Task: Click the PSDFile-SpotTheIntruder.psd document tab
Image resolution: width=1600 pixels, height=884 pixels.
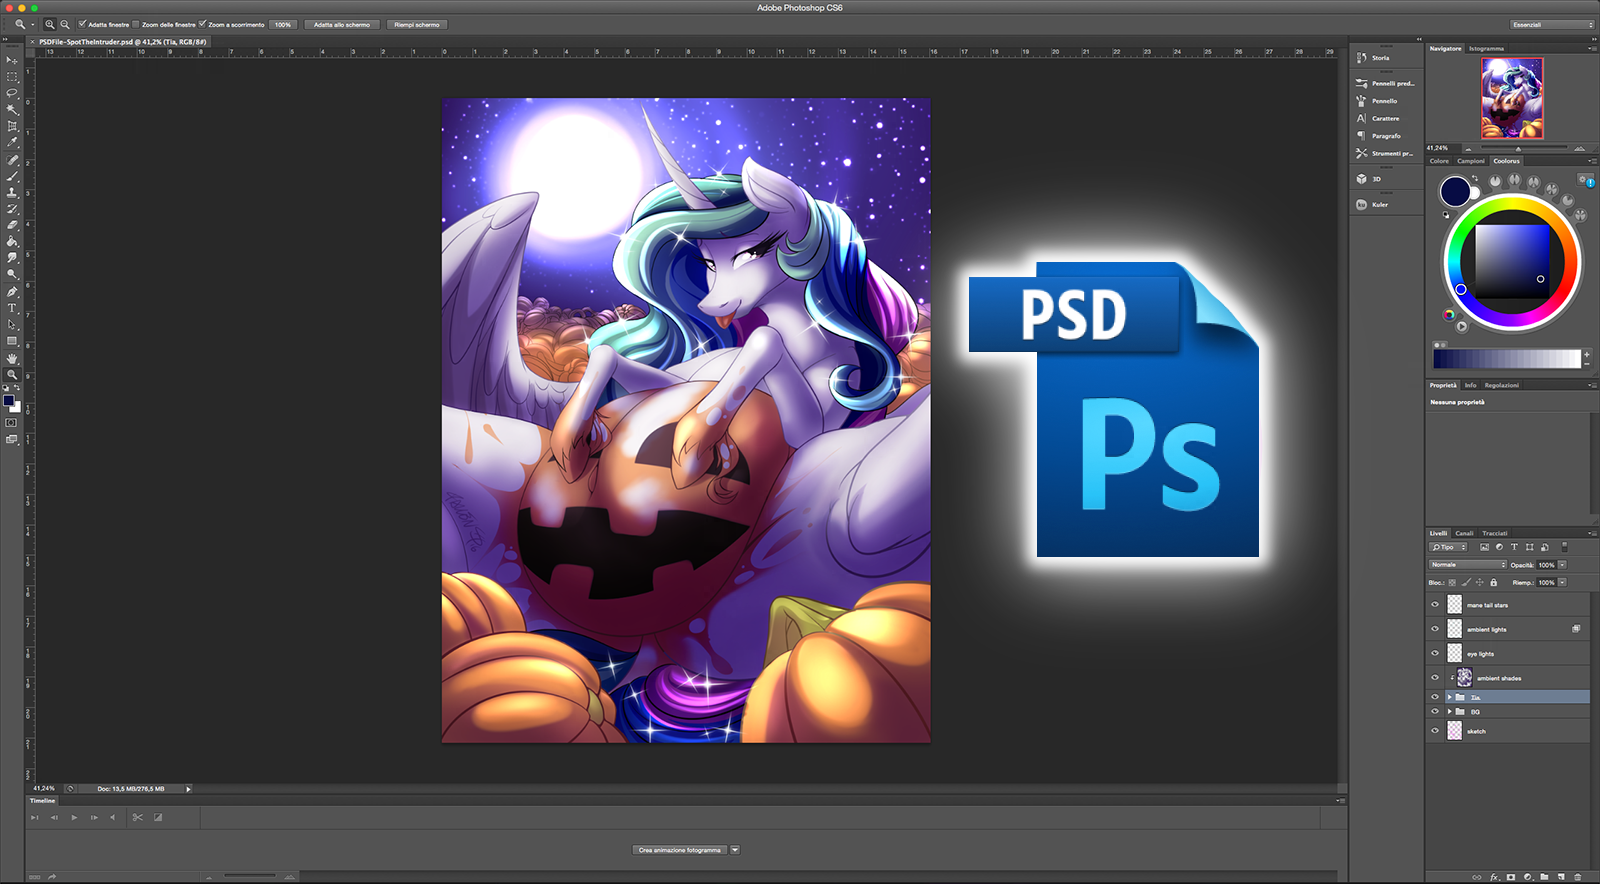Action: (x=122, y=42)
